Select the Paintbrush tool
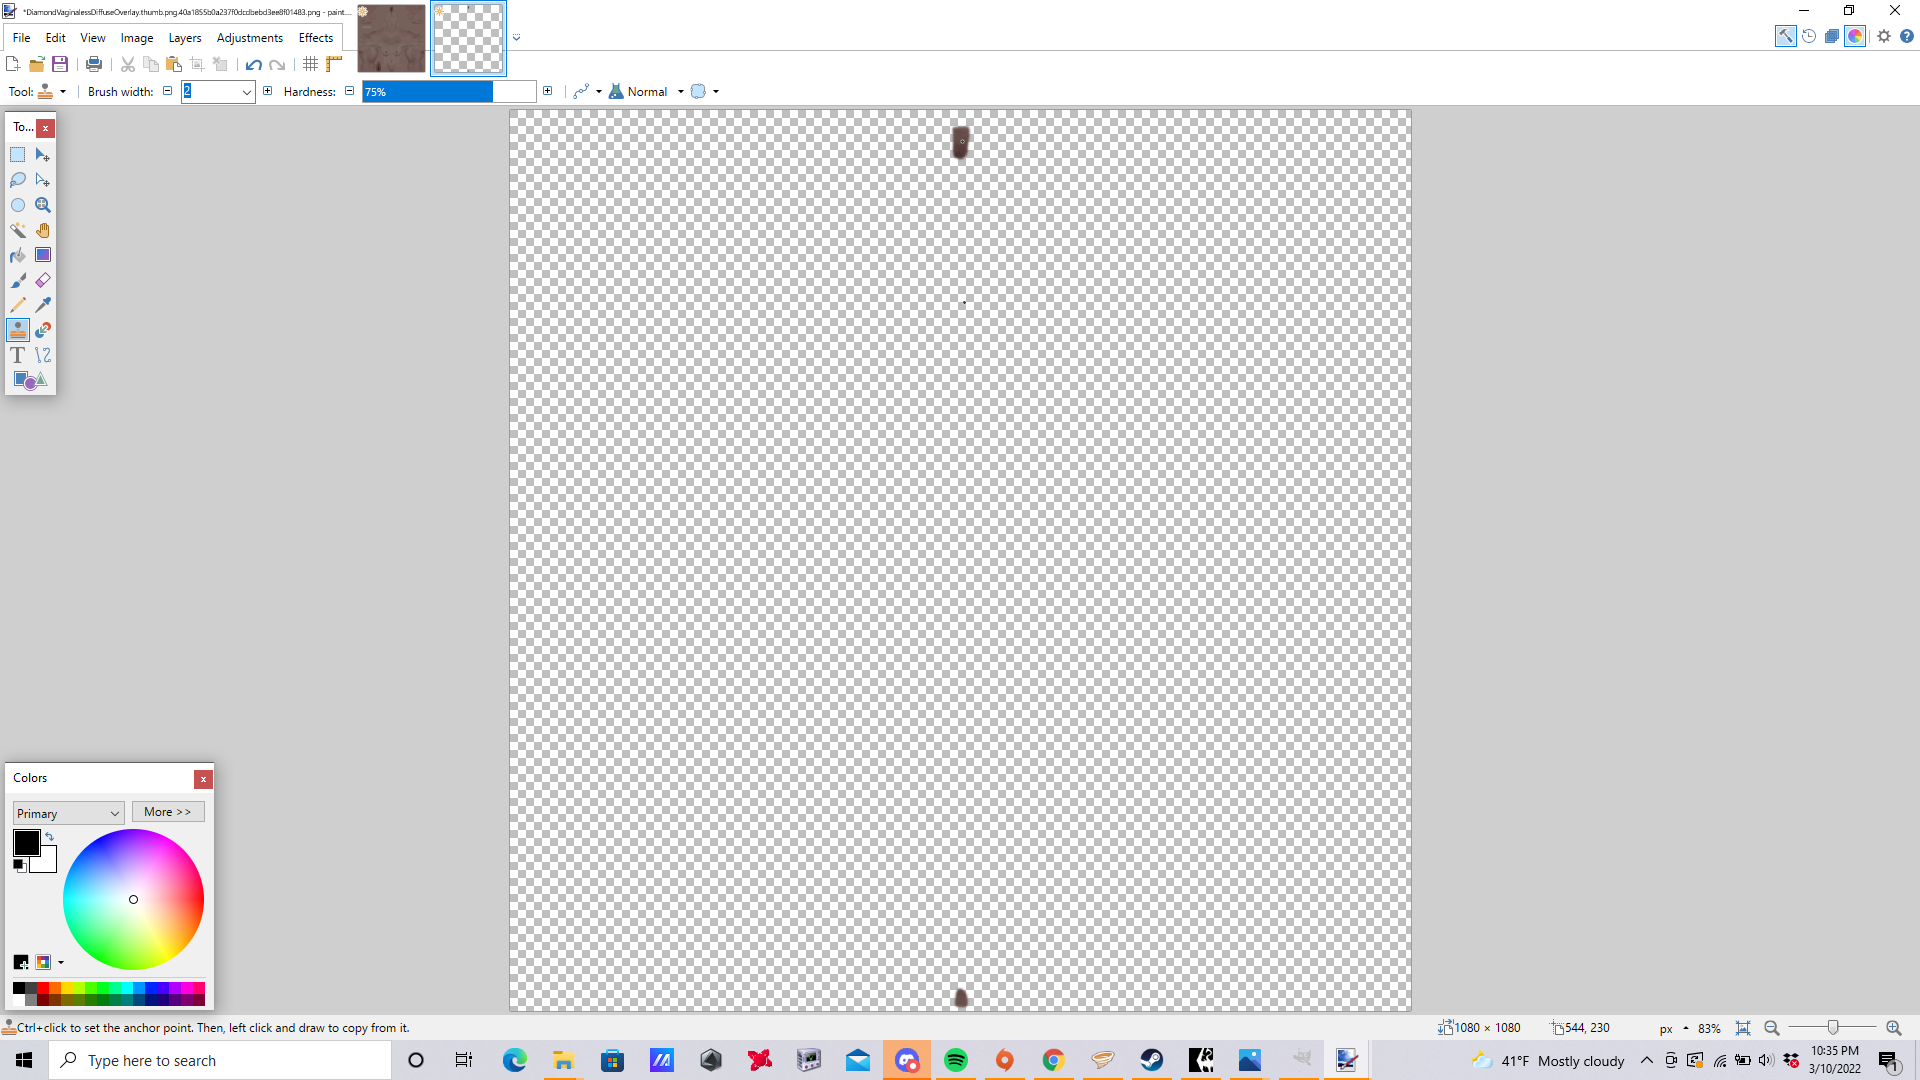1920x1080 pixels. pos(18,280)
